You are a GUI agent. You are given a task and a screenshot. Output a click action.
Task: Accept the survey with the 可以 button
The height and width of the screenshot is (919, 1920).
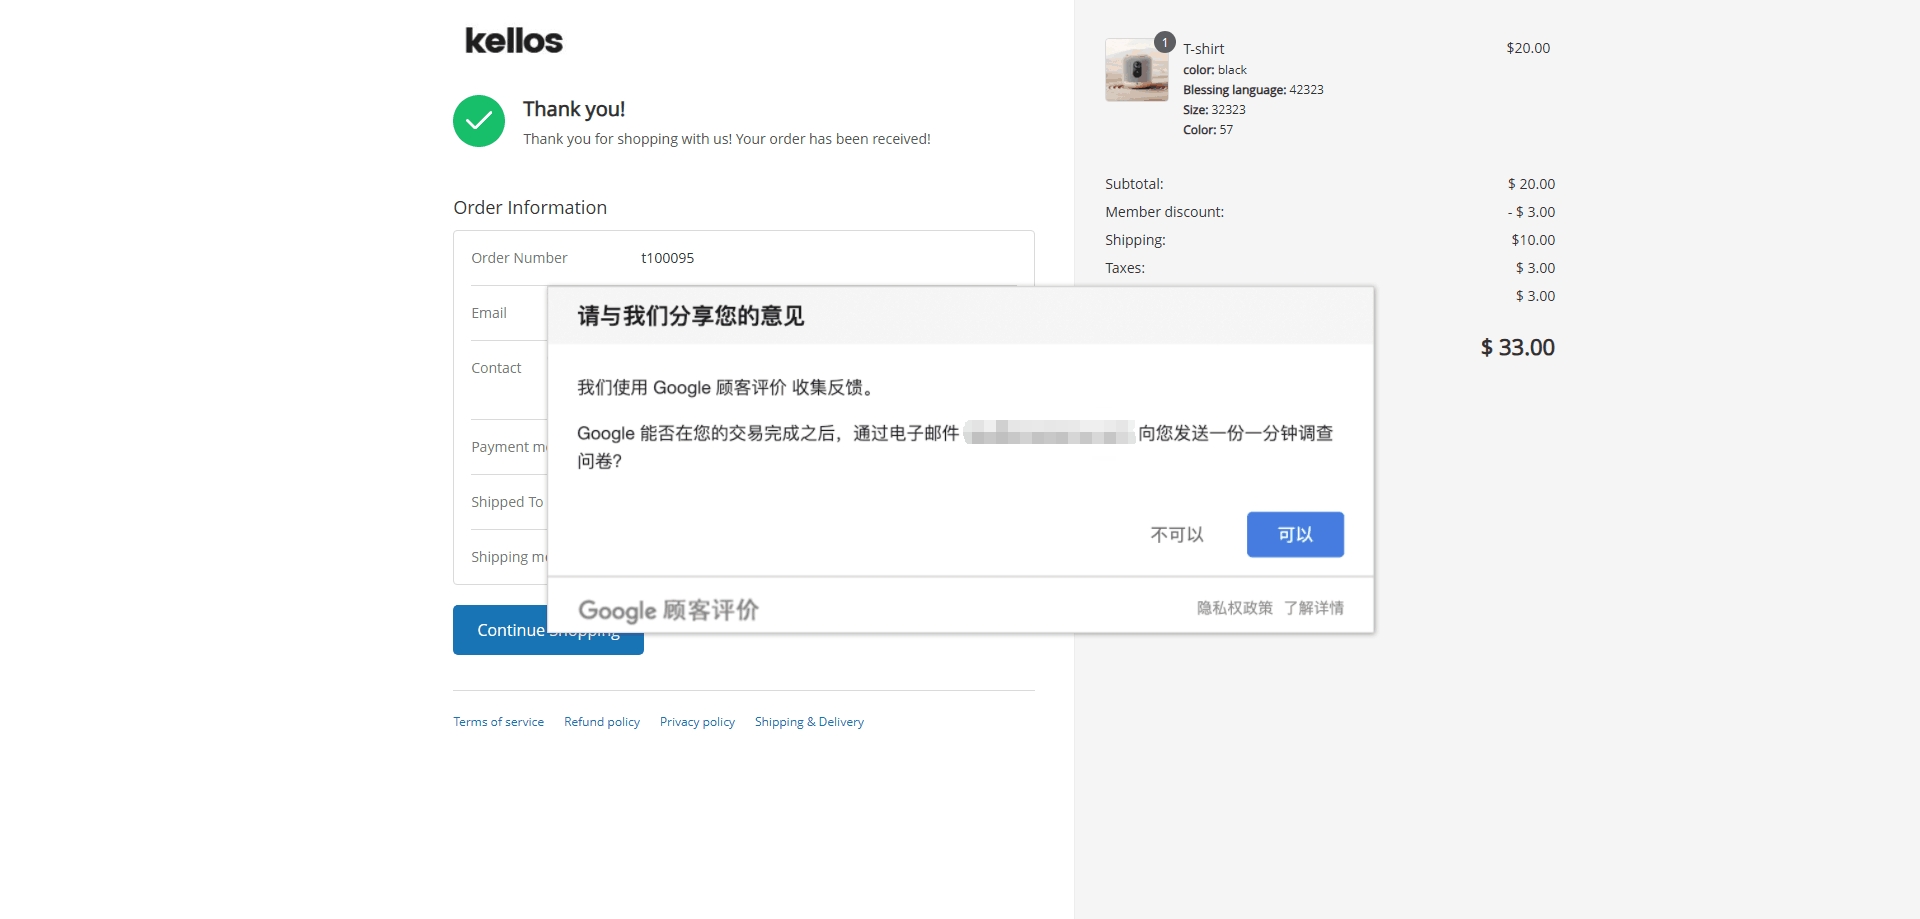(x=1295, y=535)
